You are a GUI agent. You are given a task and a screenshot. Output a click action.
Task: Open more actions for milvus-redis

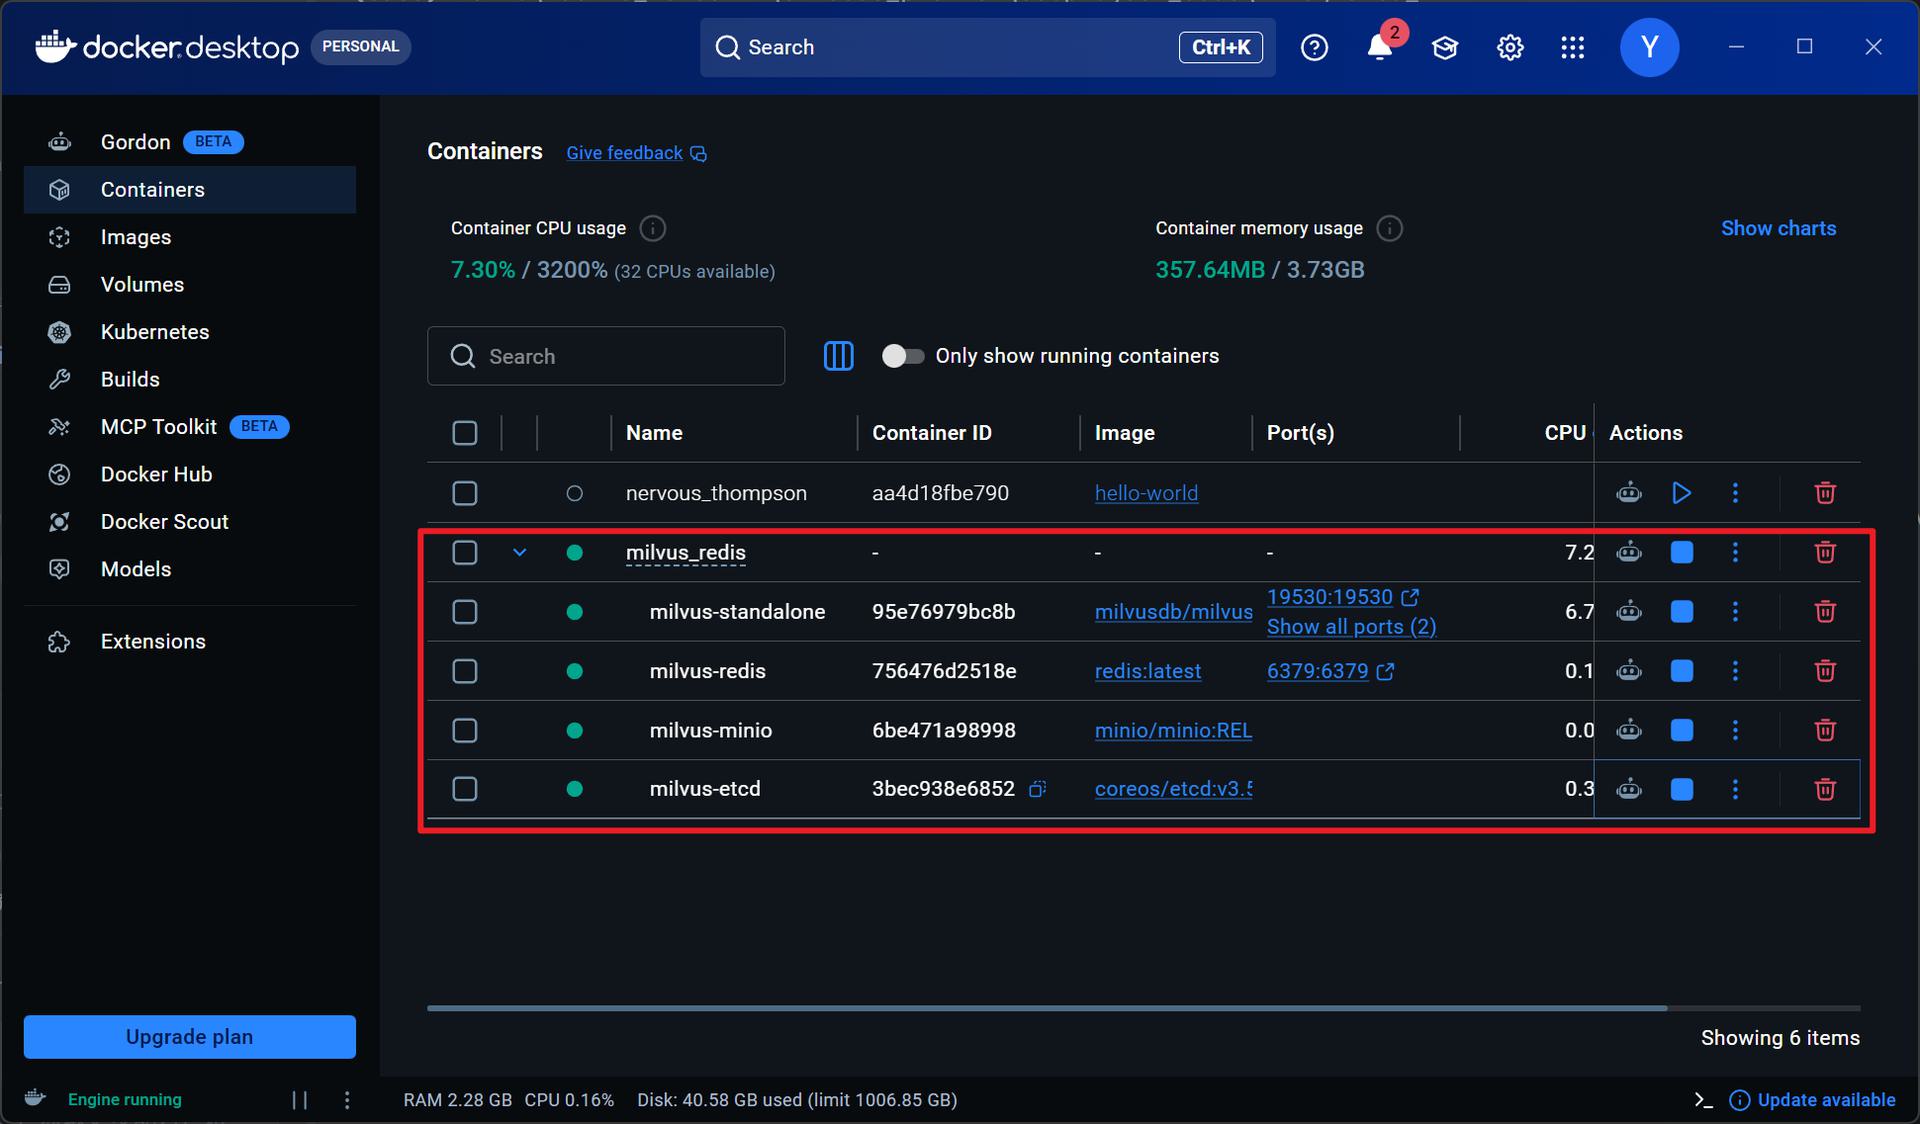[1735, 670]
